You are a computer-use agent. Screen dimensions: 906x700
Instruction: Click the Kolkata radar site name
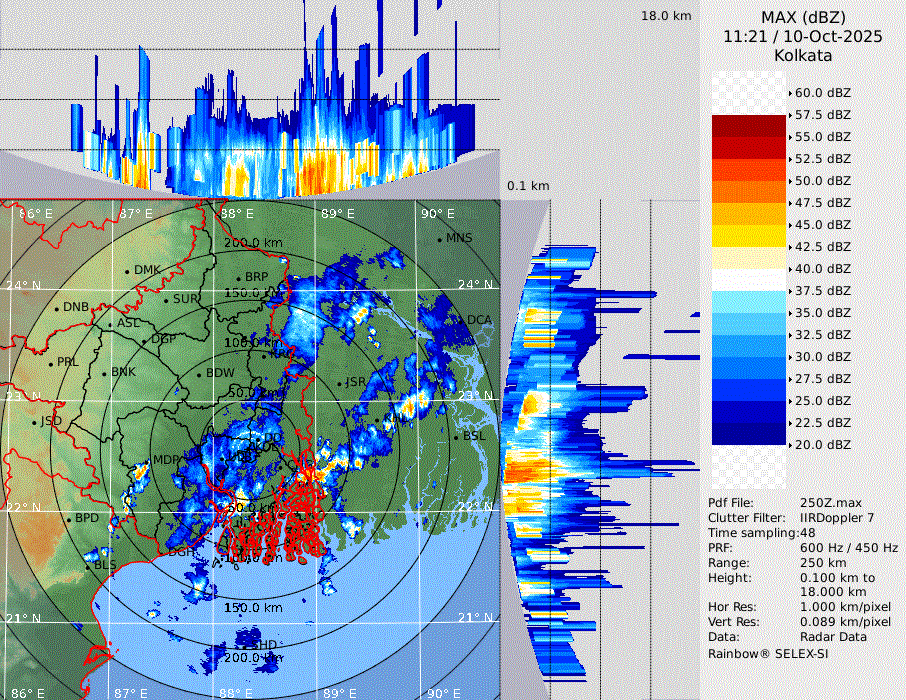pyautogui.click(x=802, y=55)
